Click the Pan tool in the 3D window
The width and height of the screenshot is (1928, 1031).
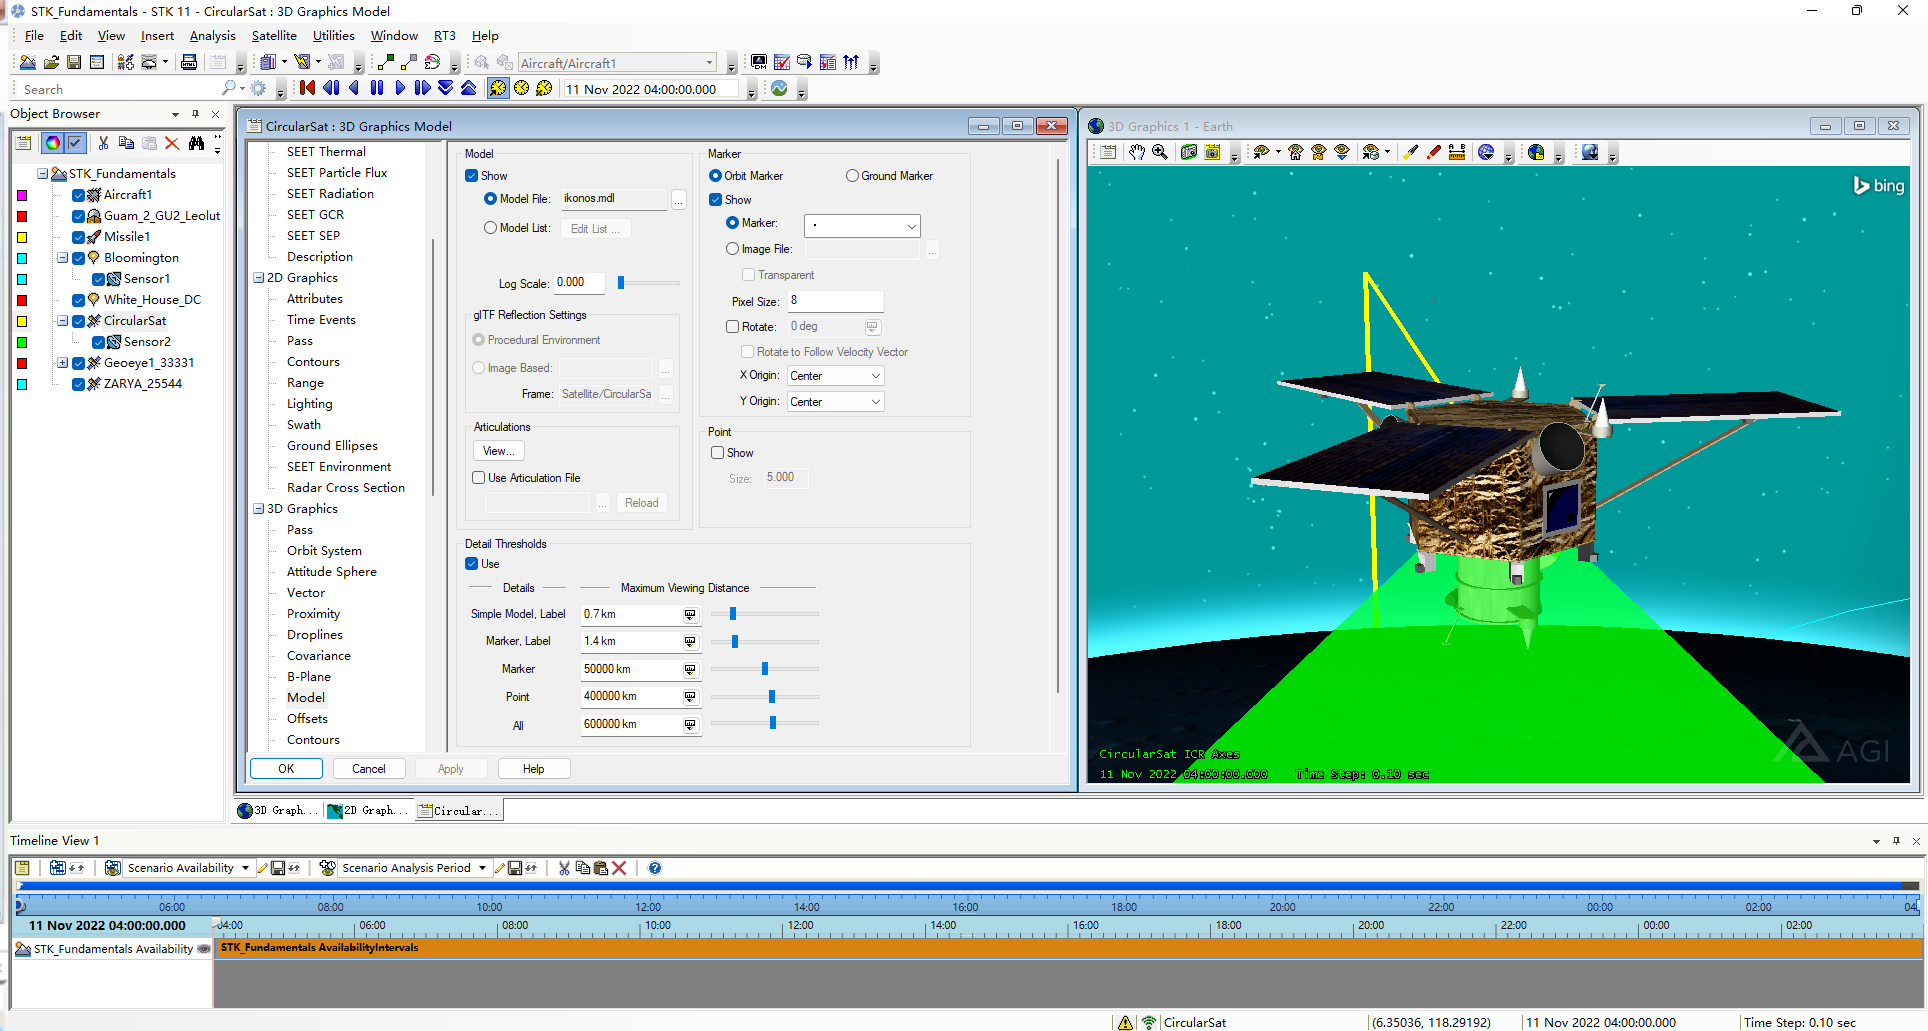tap(1137, 152)
